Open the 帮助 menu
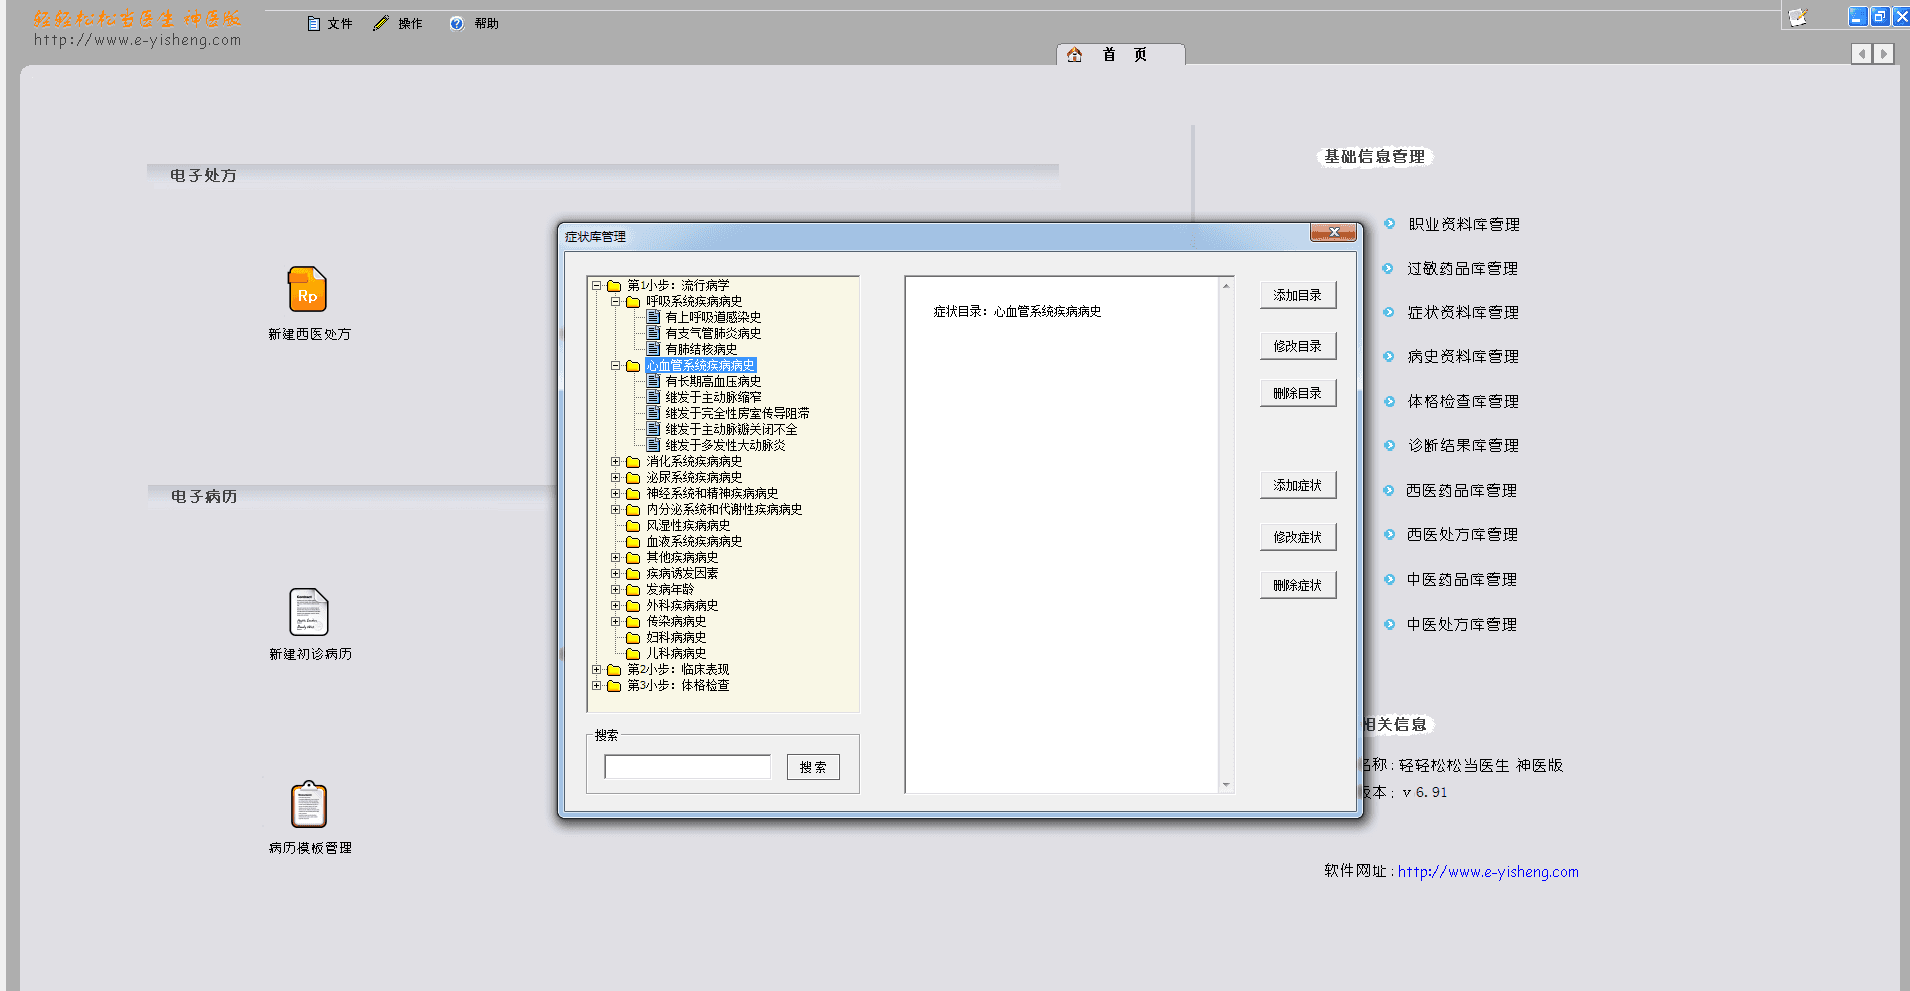 point(475,24)
